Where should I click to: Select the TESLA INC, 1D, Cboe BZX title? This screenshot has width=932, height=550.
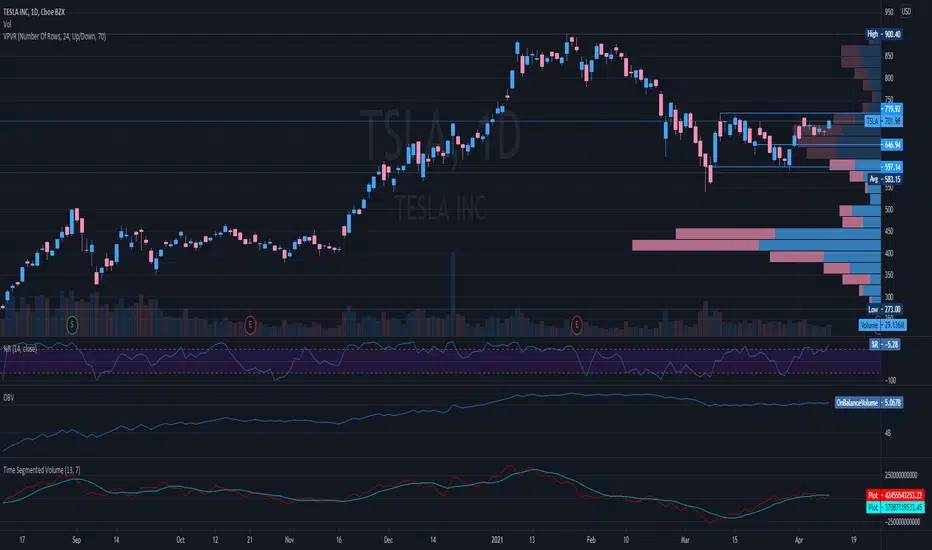34,12
